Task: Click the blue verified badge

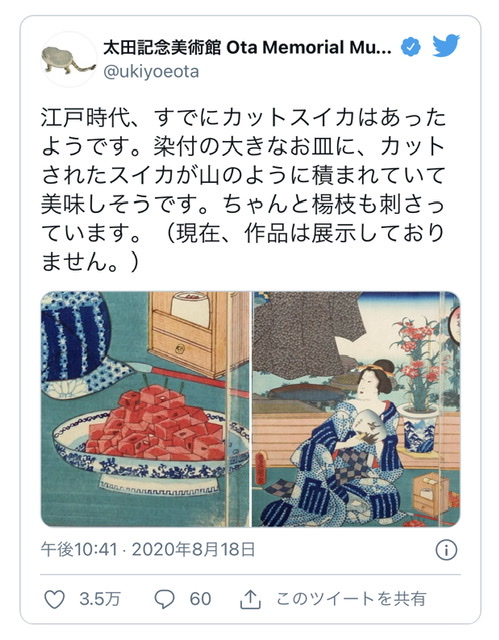Action: pyautogui.click(x=411, y=47)
